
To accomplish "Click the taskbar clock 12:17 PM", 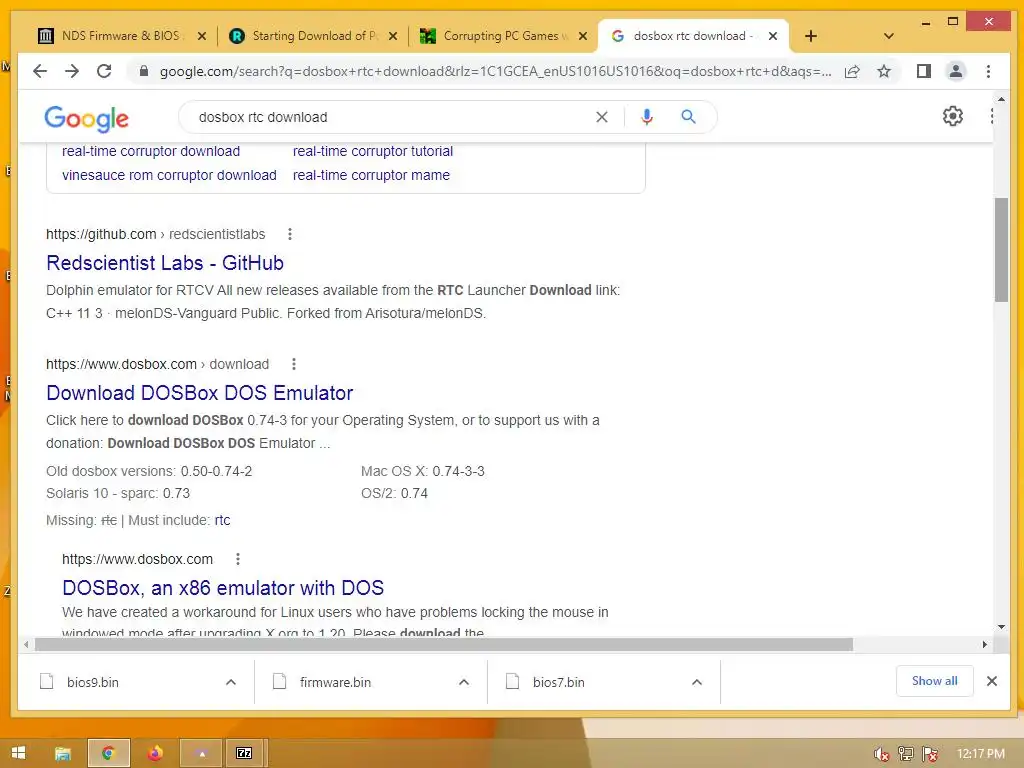I will (x=980, y=754).
